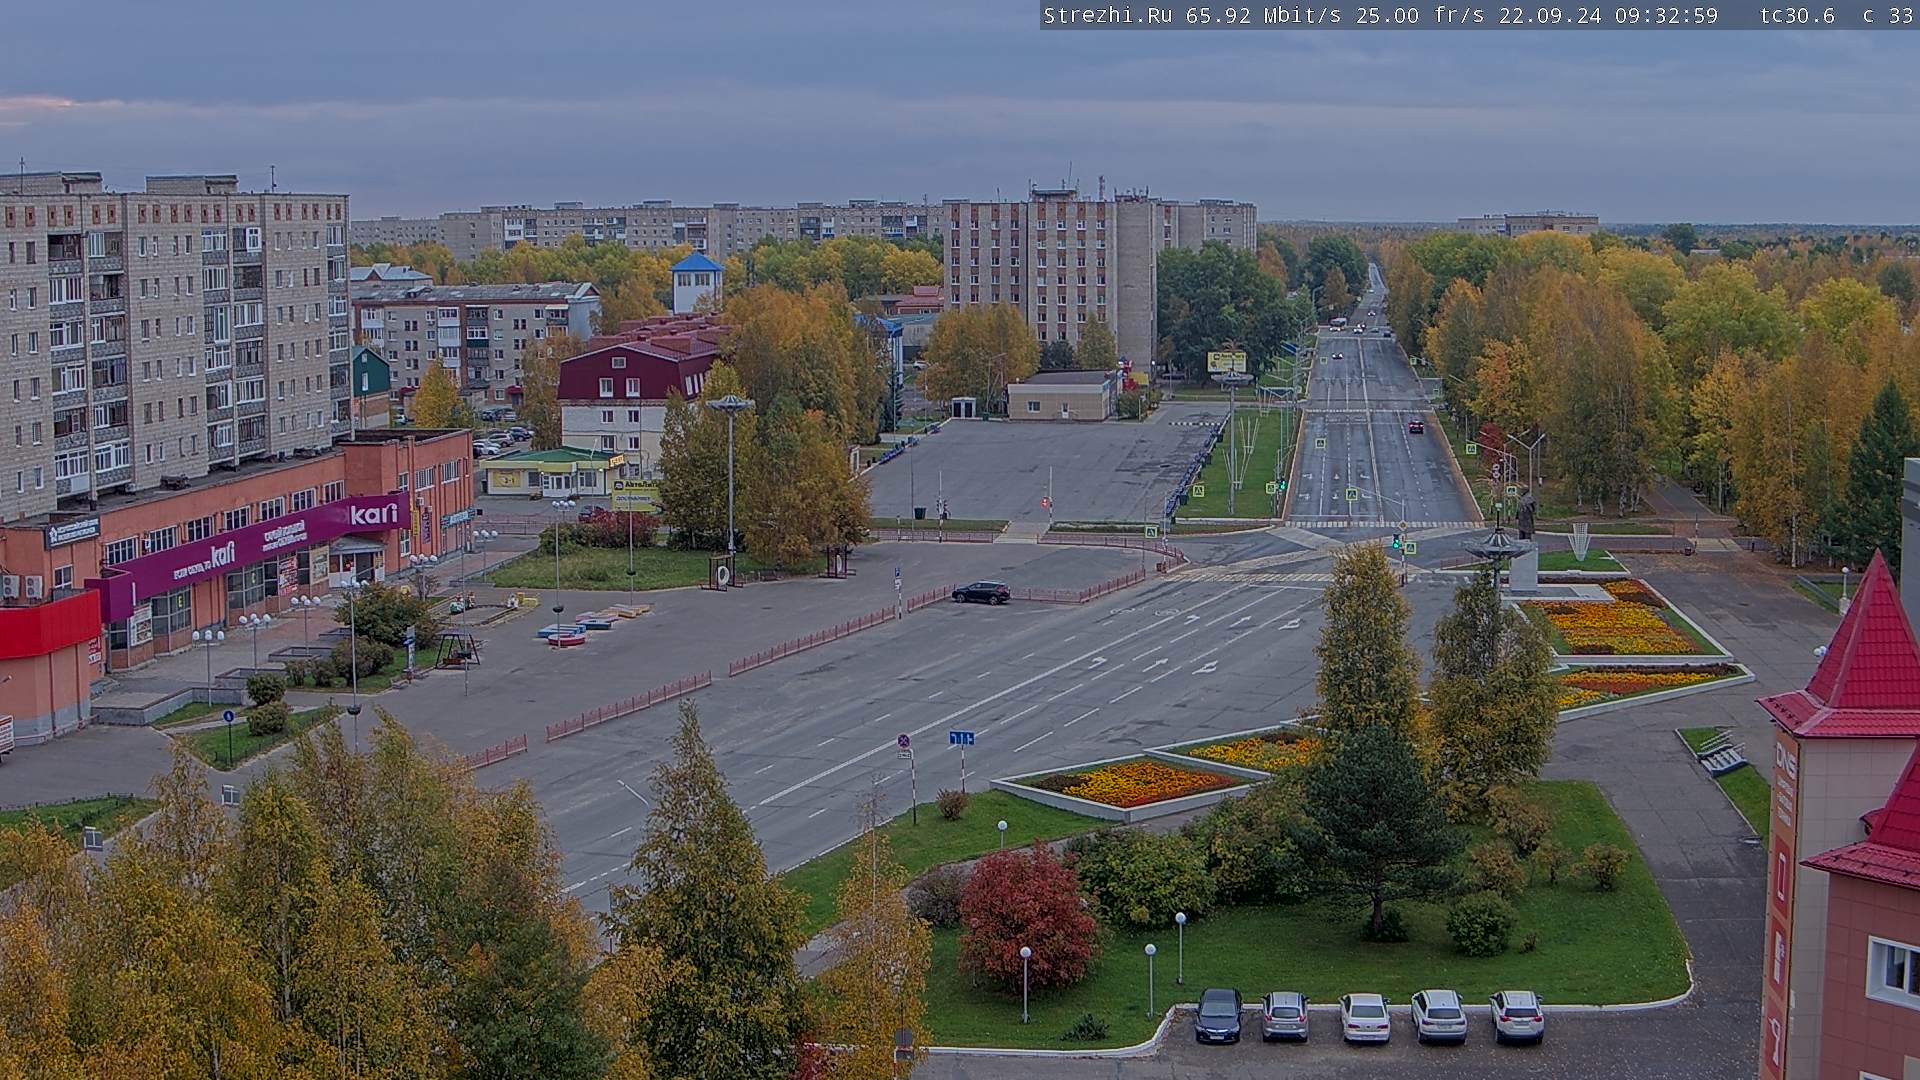The height and width of the screenshot is (1080, 1920).
Task: Click the tc30.6 overlay value
Action: (1797, 15)
